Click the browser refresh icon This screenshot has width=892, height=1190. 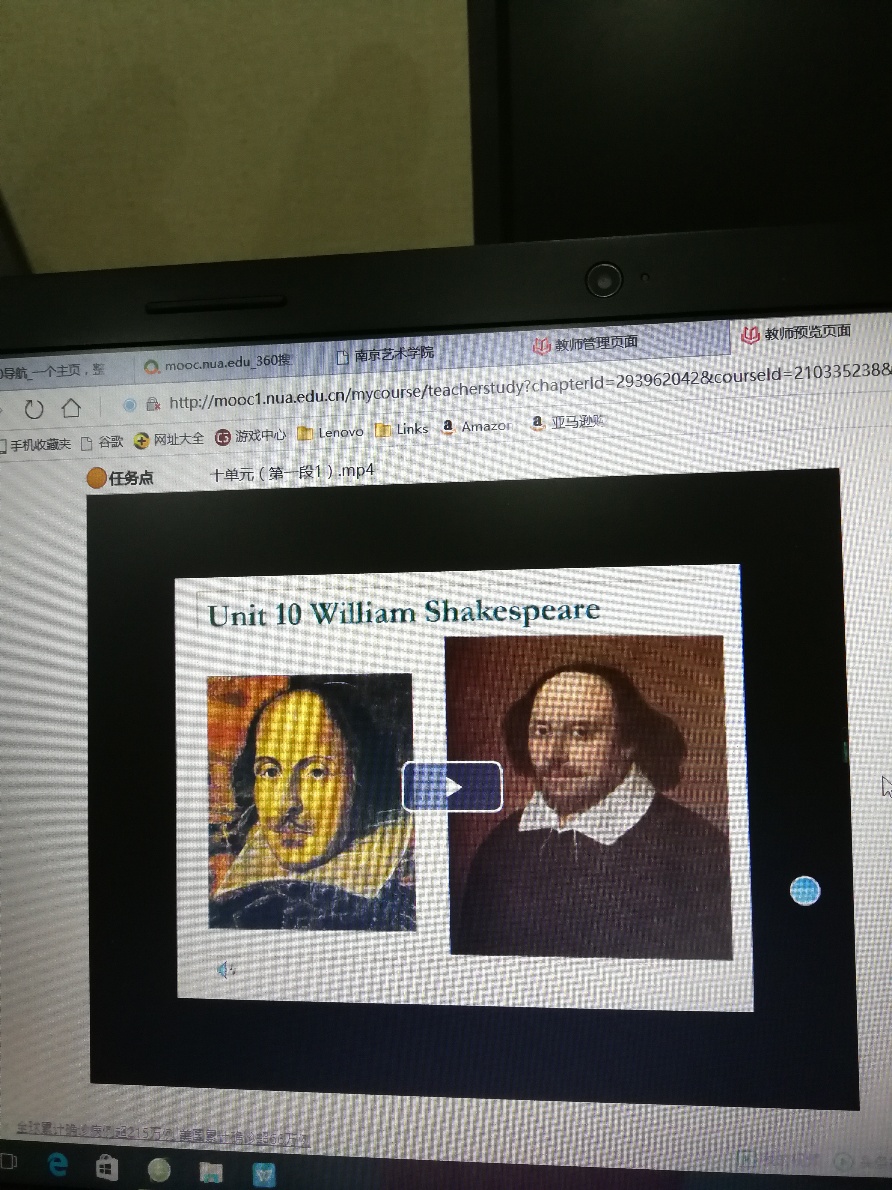[x=33, y=410]
